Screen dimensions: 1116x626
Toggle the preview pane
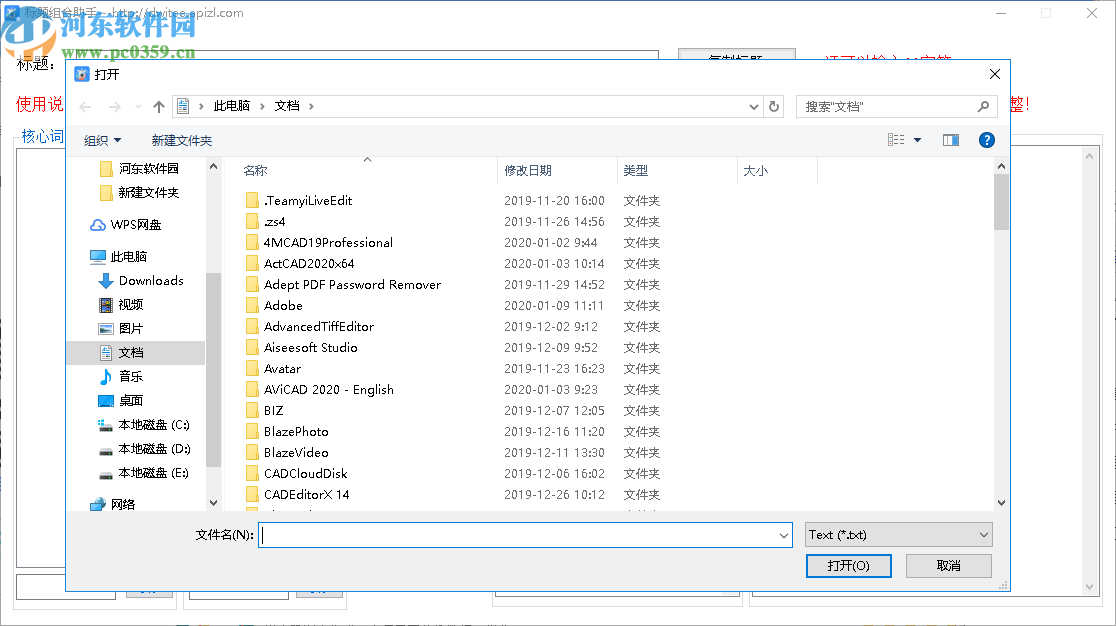[x=950, y=139]
